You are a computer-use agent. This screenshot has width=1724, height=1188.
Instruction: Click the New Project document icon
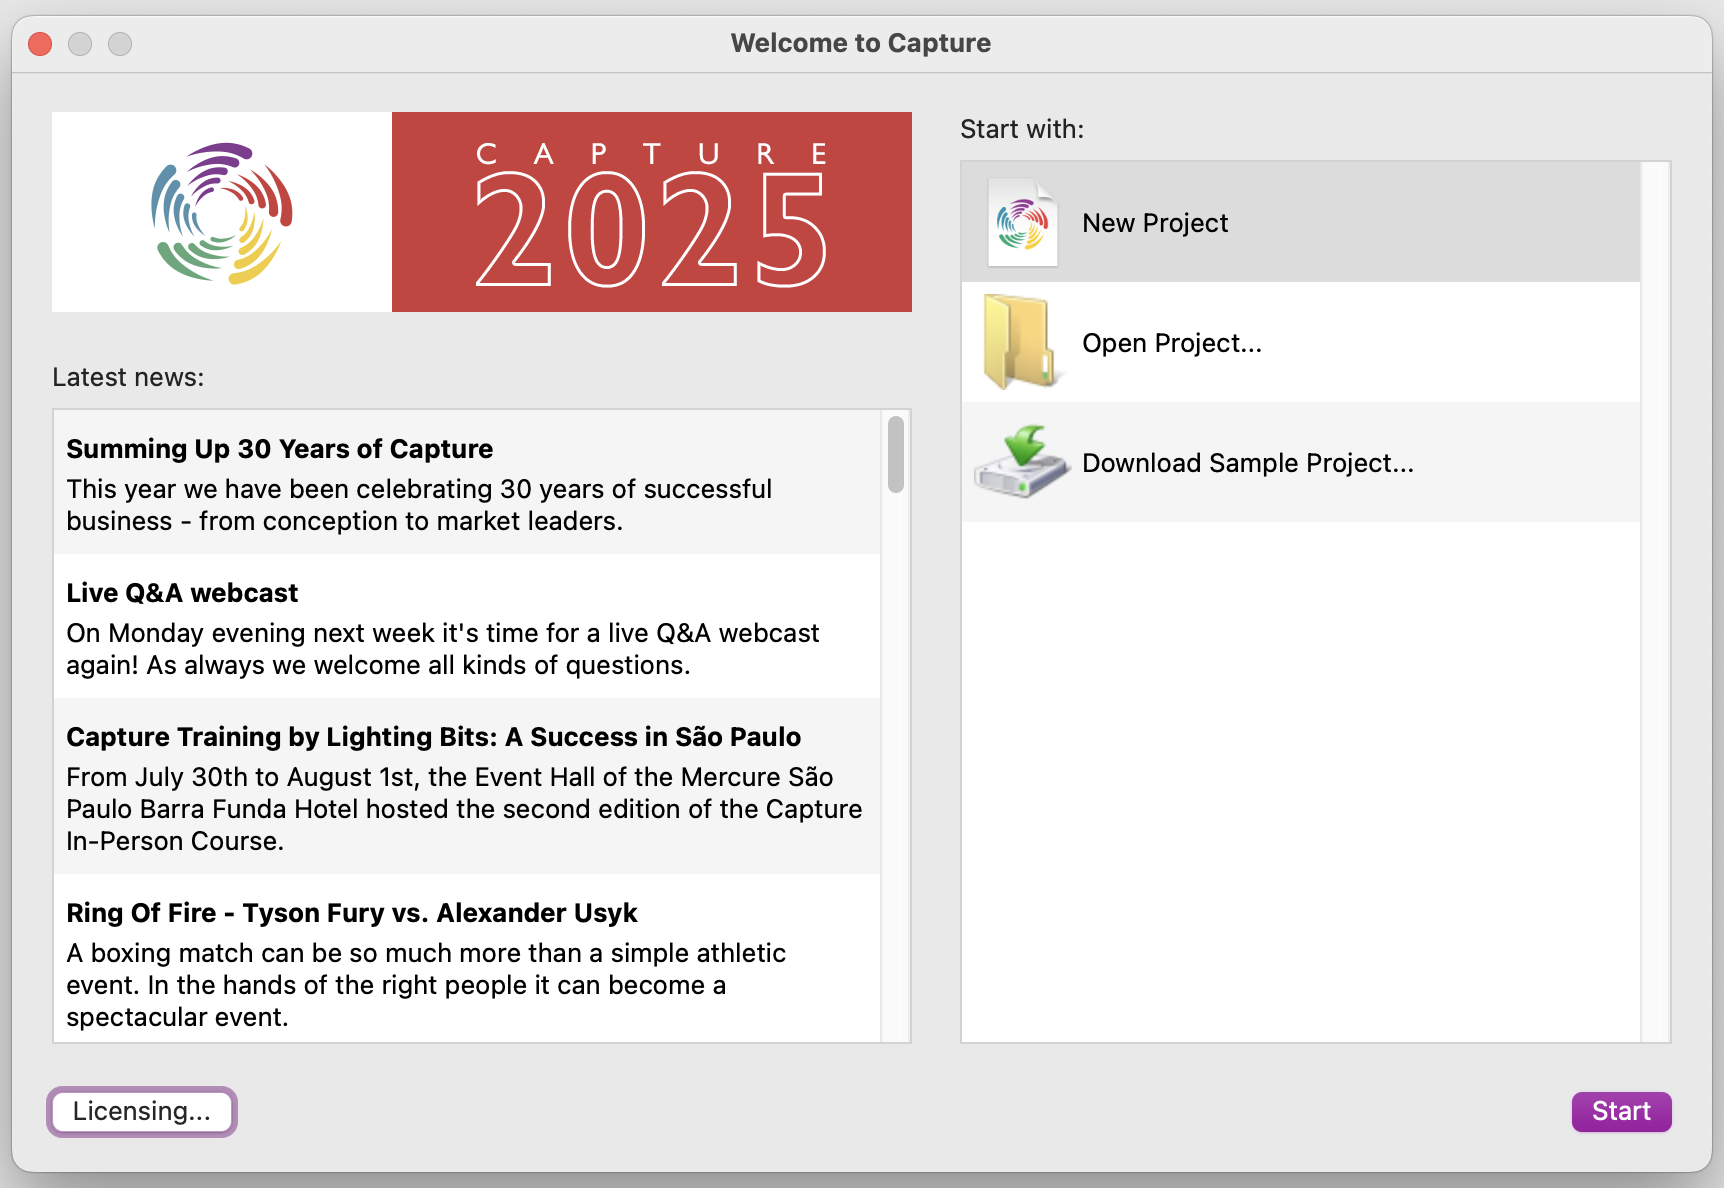[x=1022, y=222]
